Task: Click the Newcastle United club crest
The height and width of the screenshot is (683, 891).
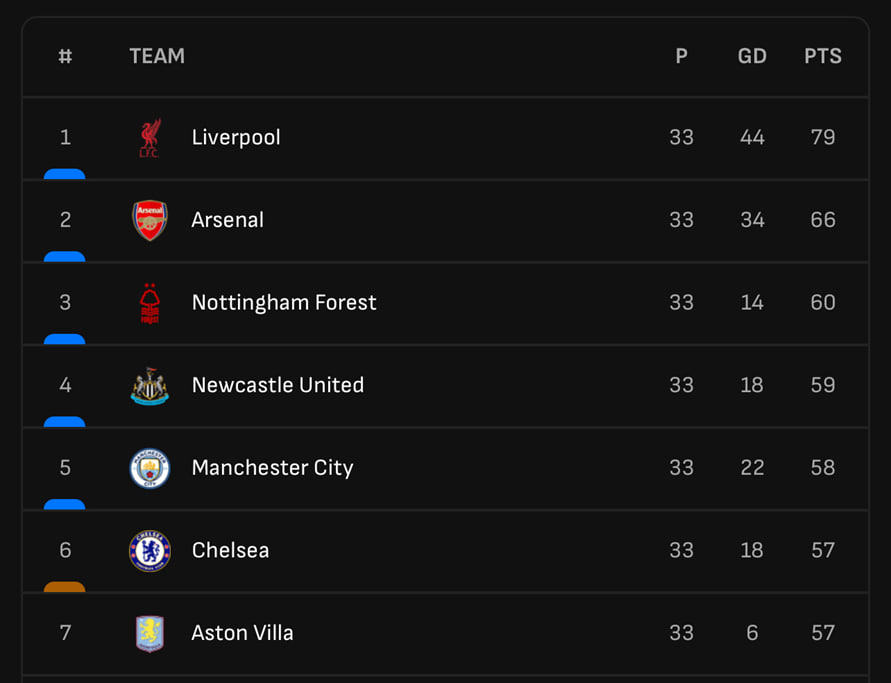Action: tap(150, 386)
